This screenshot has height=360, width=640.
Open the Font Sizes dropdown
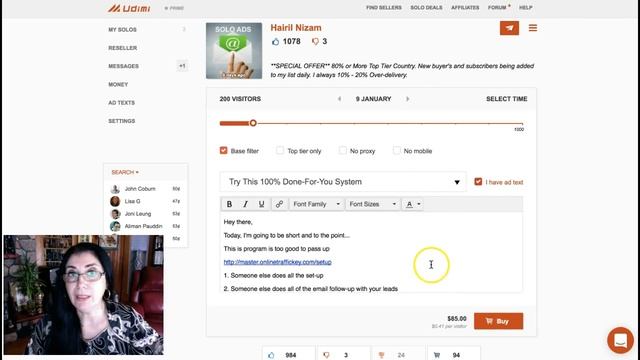tap(373, 204)
